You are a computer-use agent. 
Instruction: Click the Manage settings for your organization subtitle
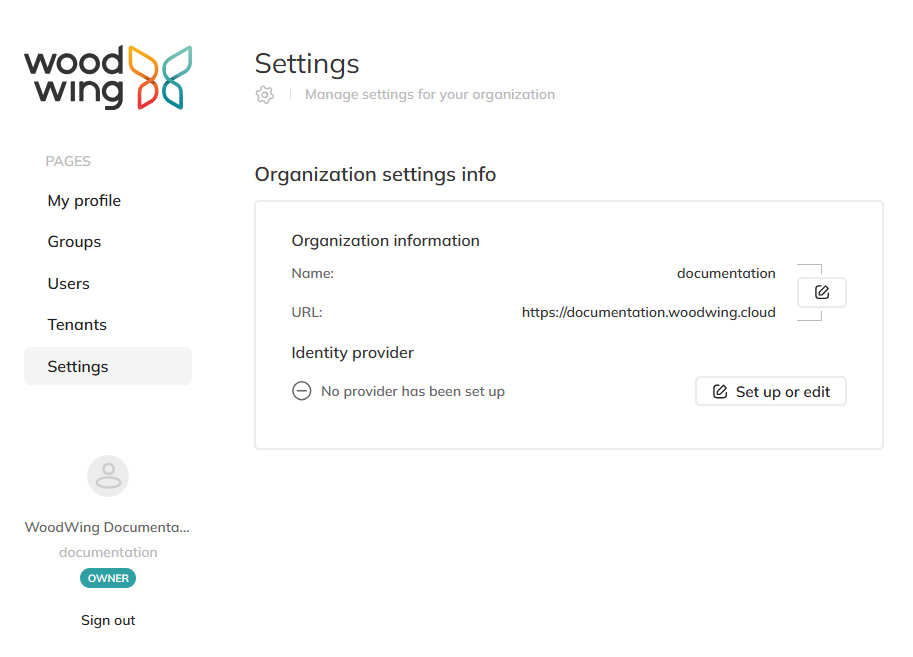pos(429,94)
